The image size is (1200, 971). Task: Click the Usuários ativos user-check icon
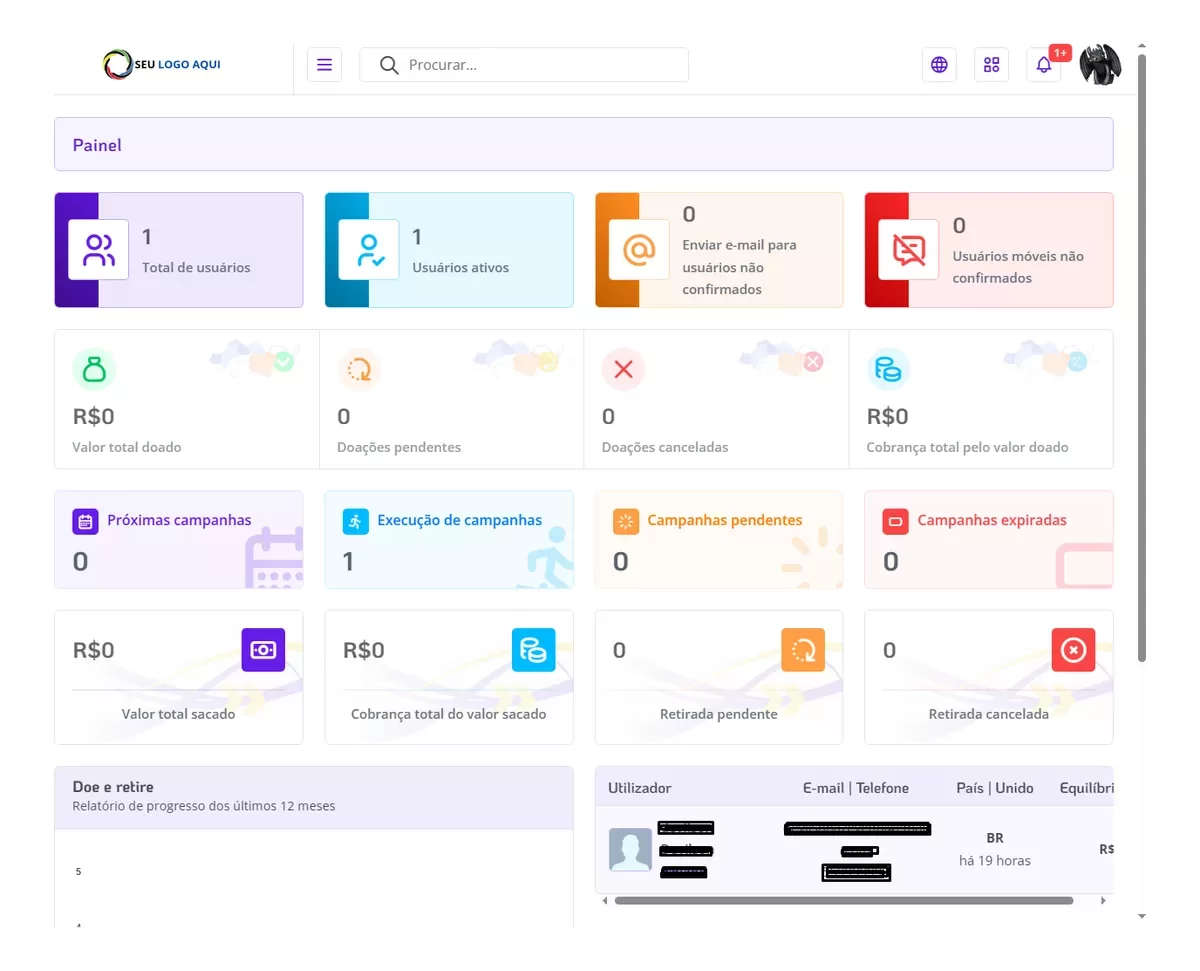click(369, 250)
